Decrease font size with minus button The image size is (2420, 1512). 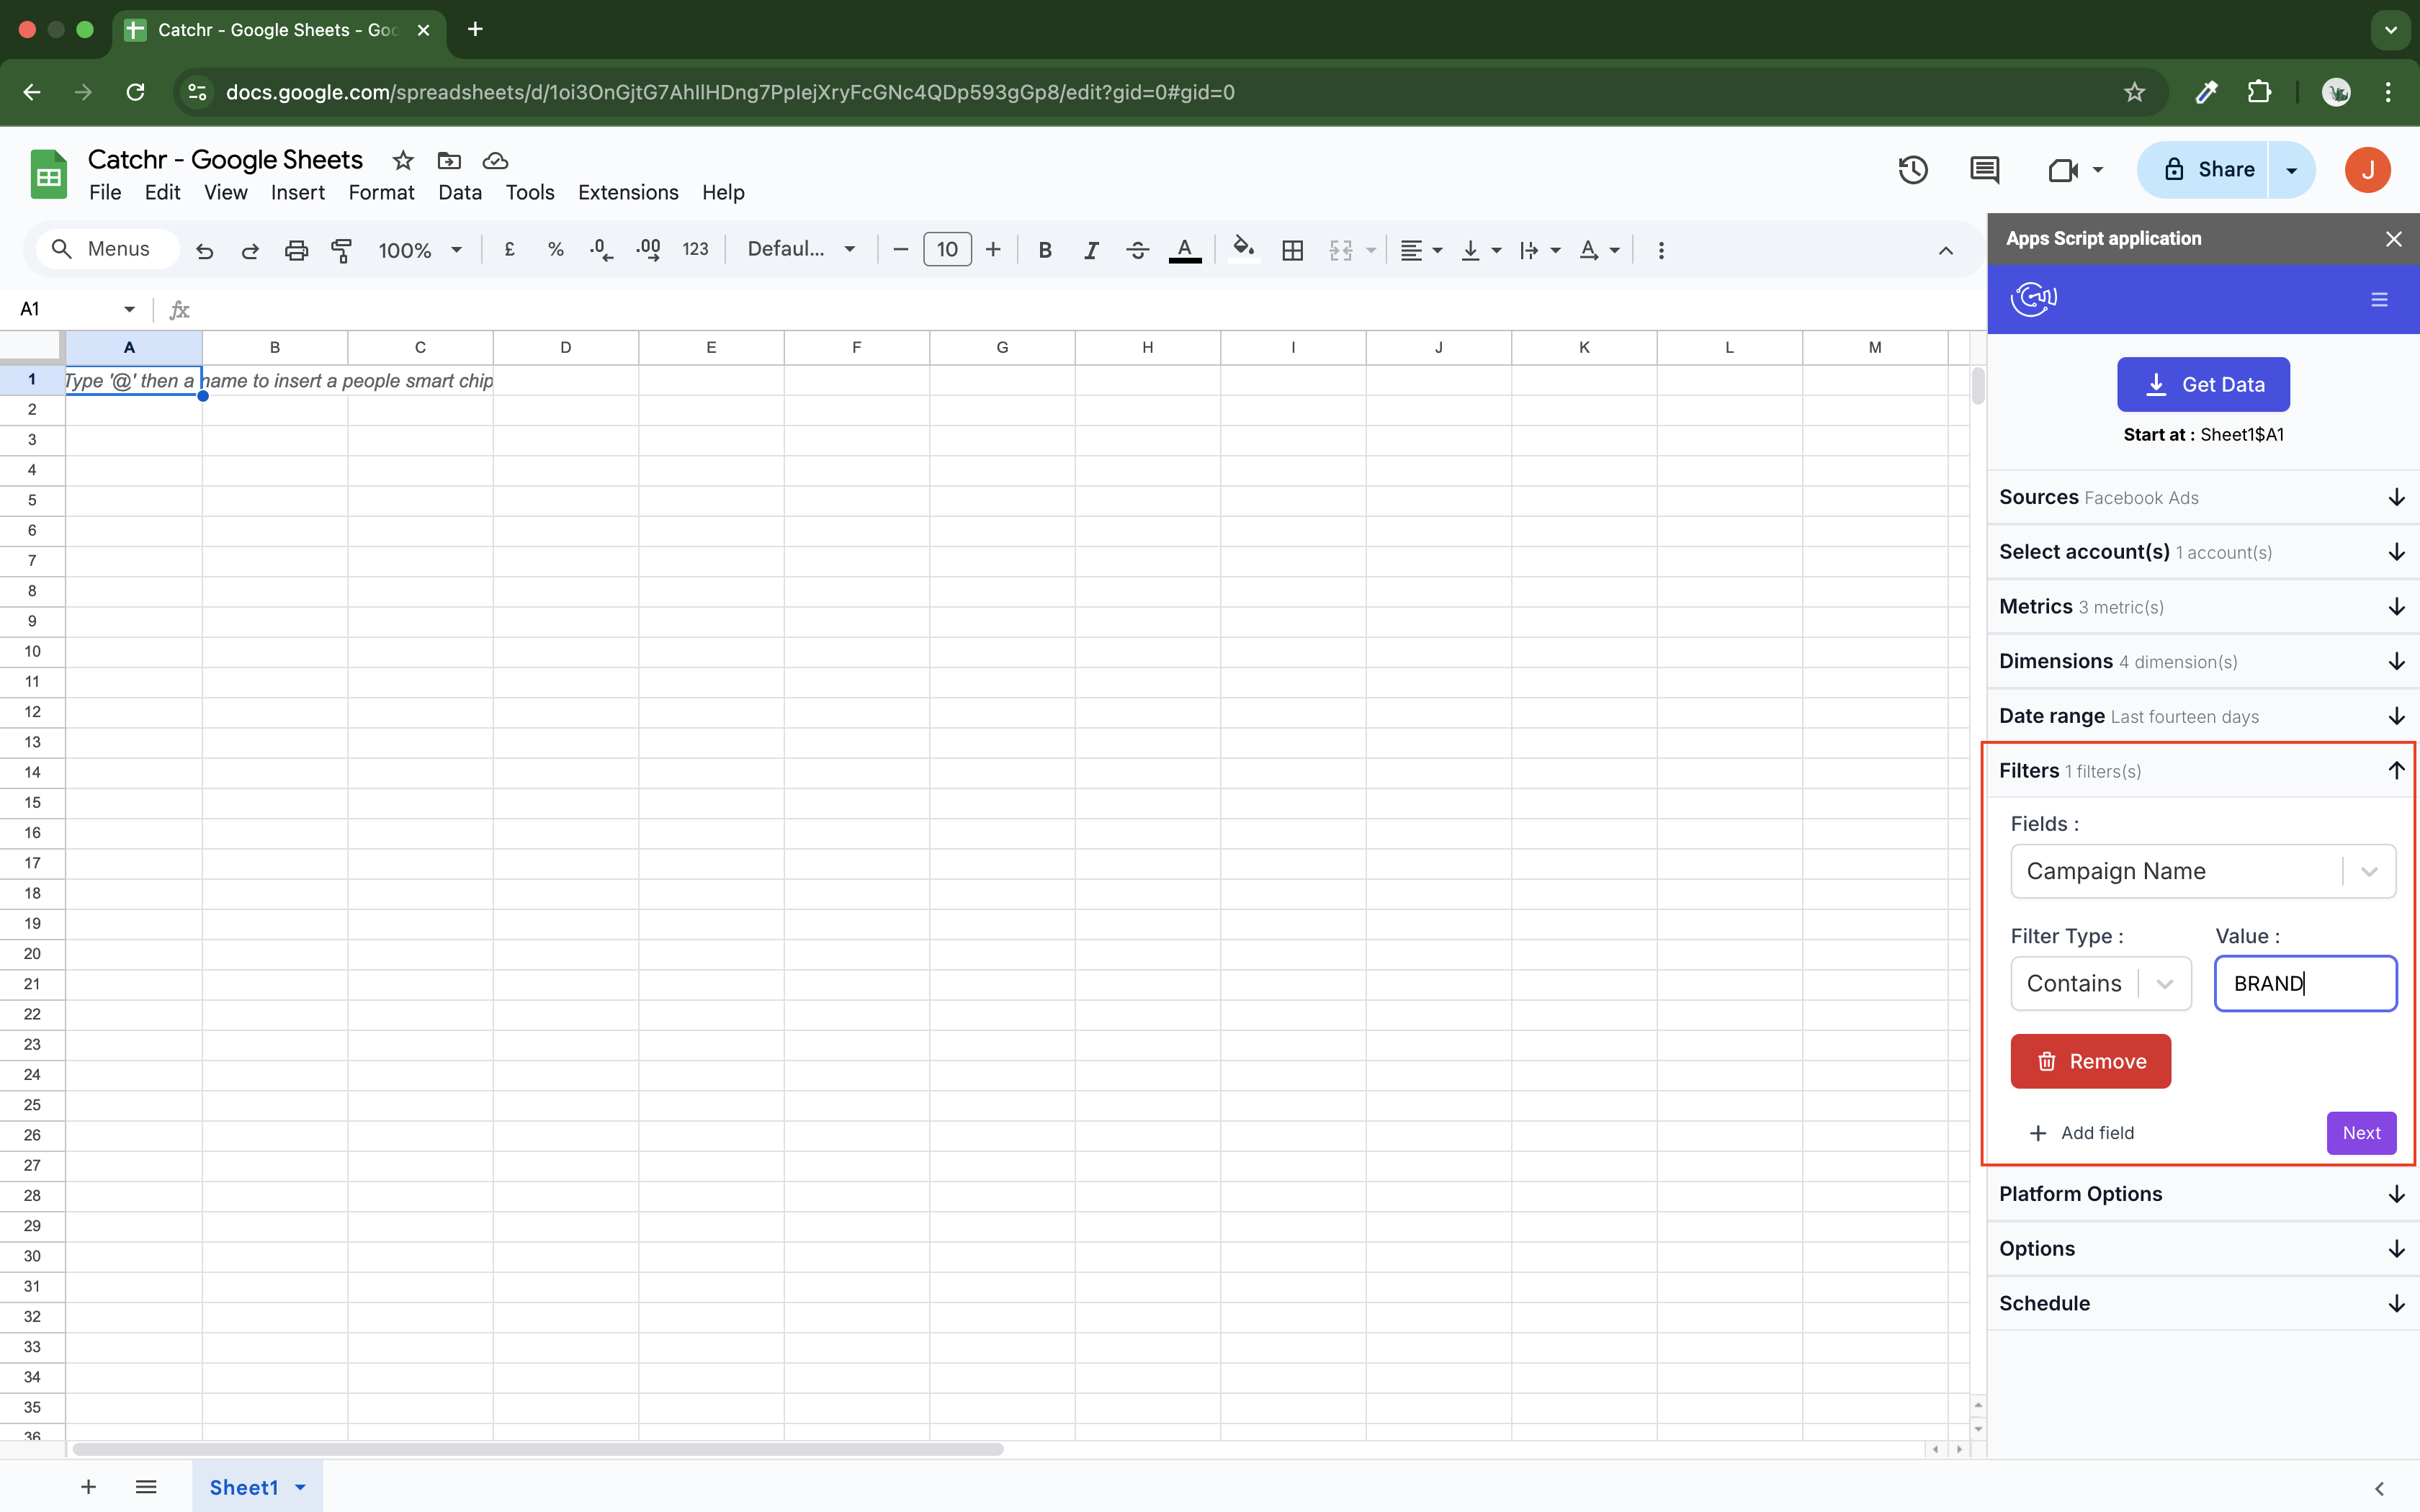coord(900,250)
